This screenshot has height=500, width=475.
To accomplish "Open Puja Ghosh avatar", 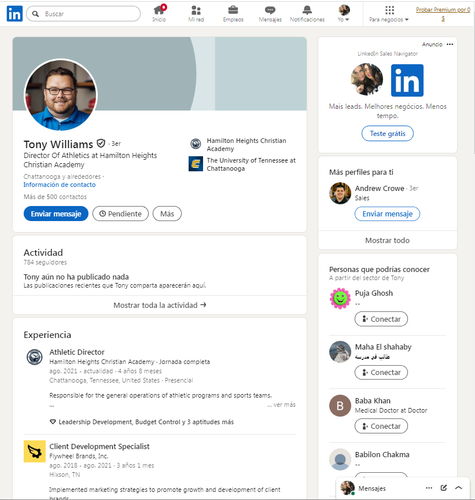I will (340, 298).
